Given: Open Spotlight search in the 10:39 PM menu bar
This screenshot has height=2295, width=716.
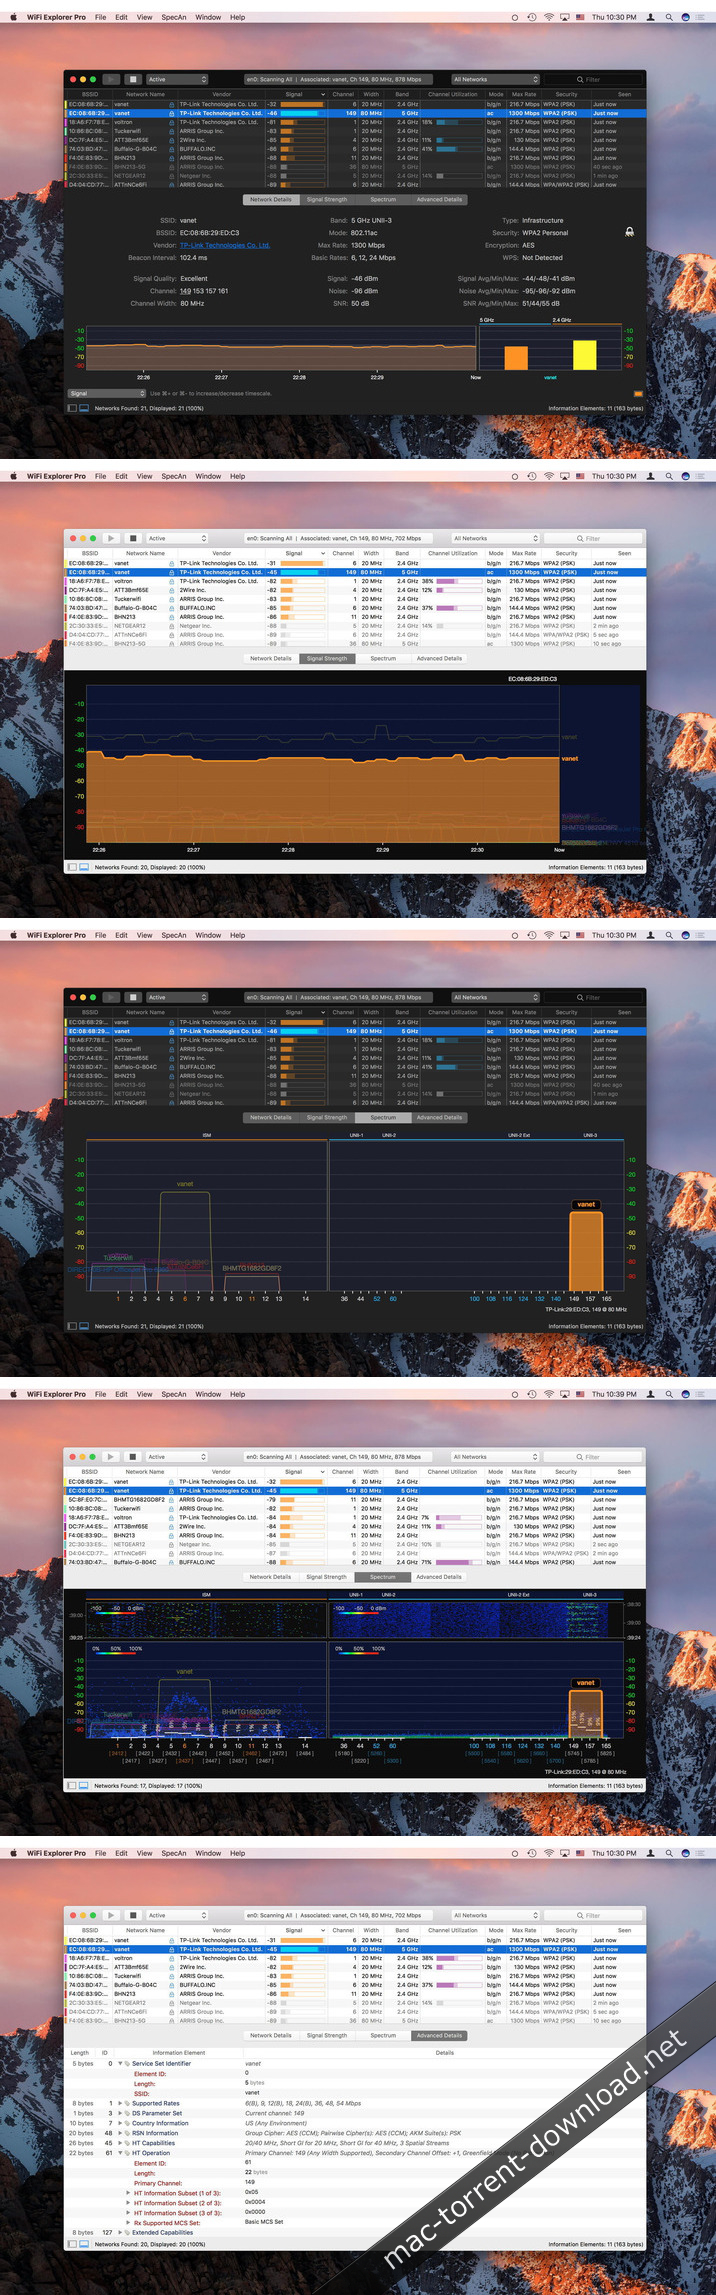Looking at the screenshot, I should click(x=669, y=1394).
